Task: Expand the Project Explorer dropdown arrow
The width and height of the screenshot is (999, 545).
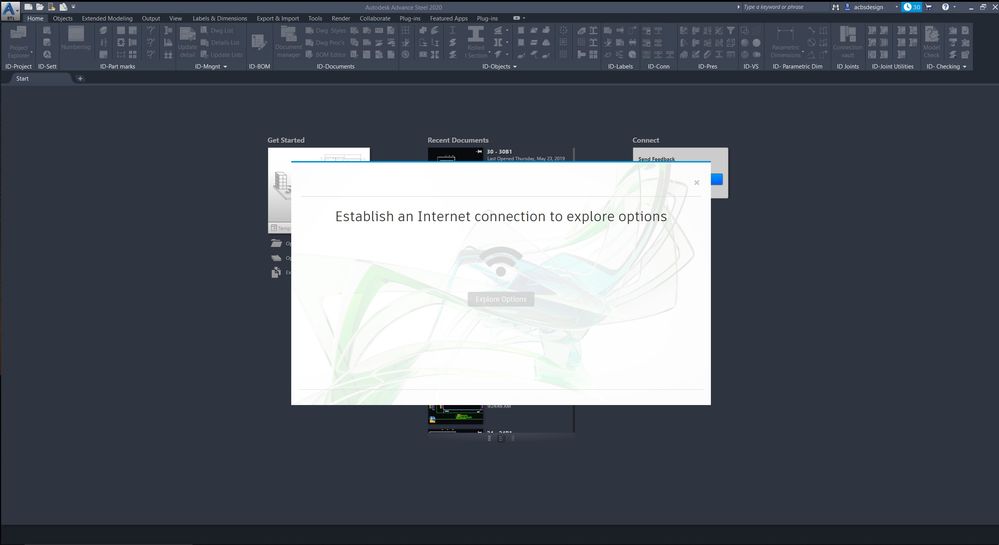Action: pos(32,52)
